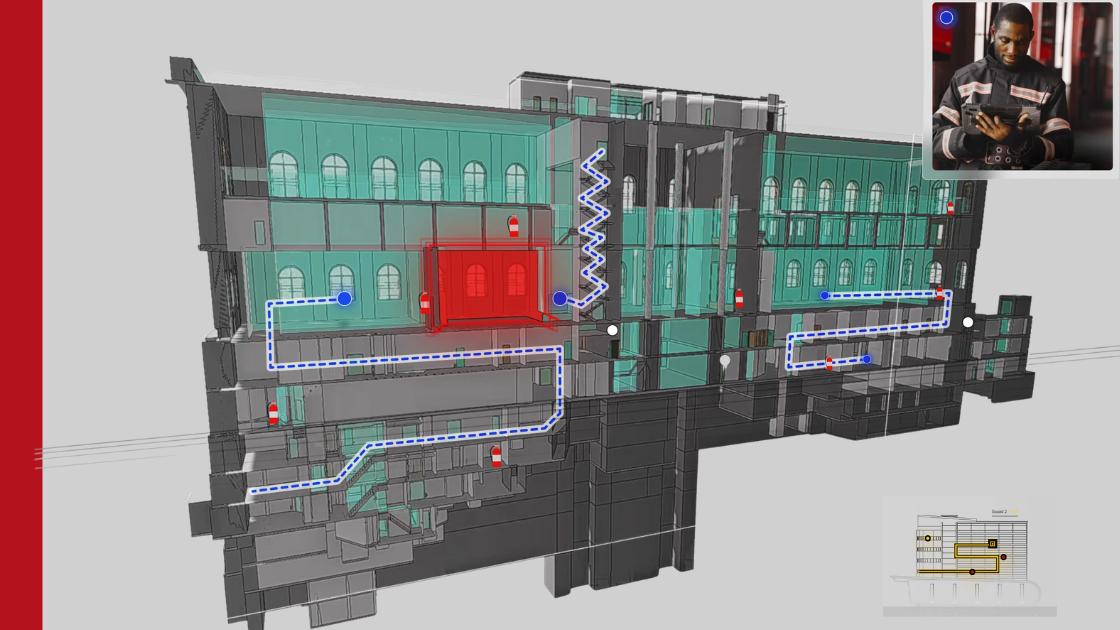The width and height of the screenshot is (1120, 630).
Task: Click the far-left fire extinguisher on the dark facade
Action: click(x=273, y=413)
